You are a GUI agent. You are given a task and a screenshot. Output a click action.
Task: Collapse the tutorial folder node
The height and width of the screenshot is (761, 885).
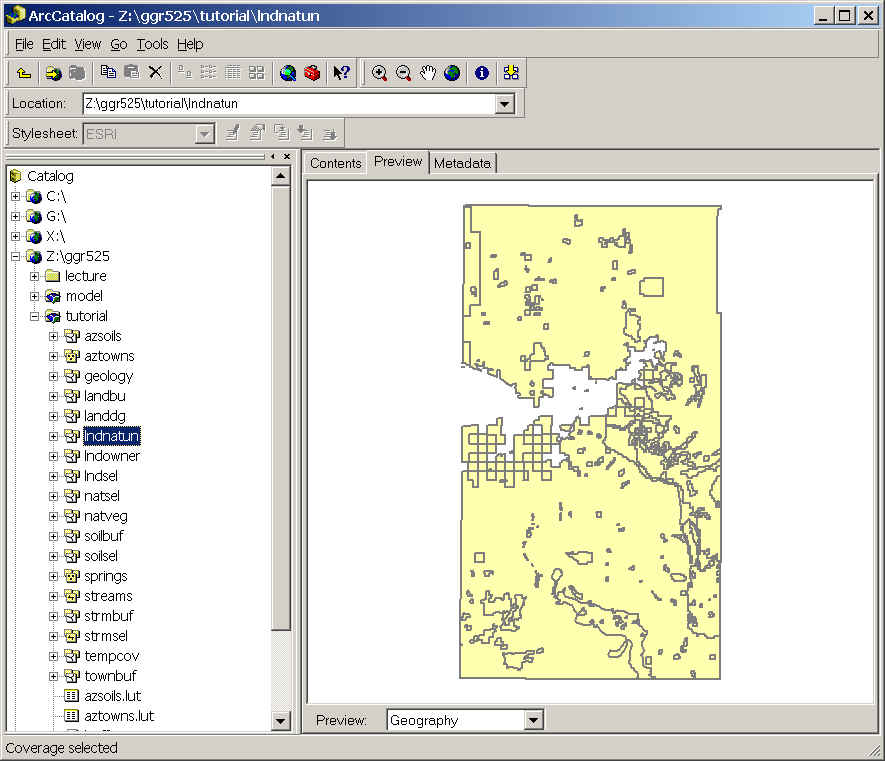coord(35,316)
